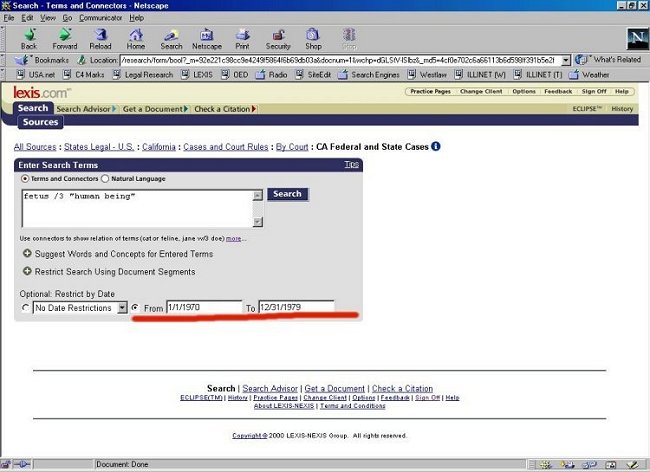Click the greyed-out Stop icon

point(349,39)
